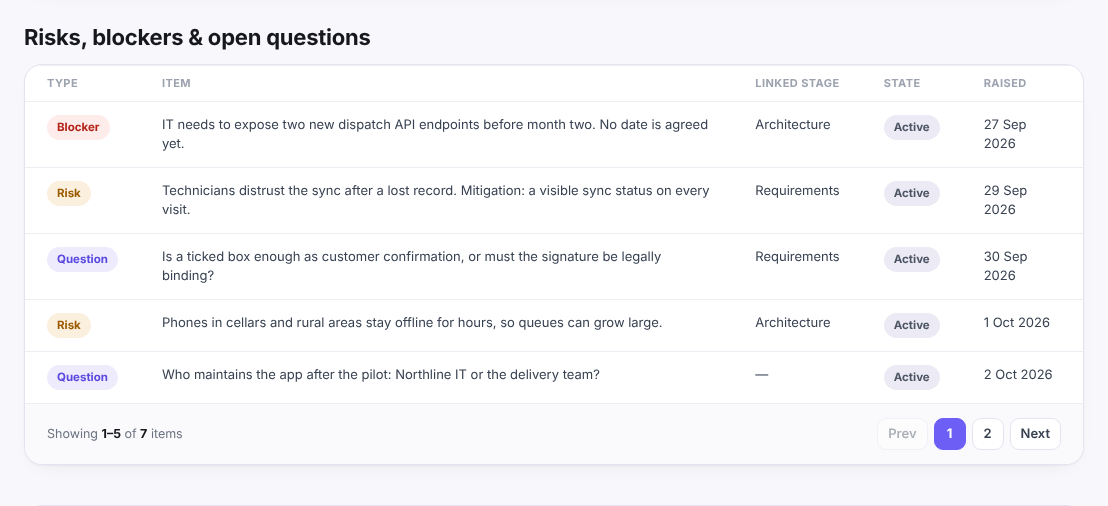Click Requirements stage in the technicians sync row
This screenshot has height=506, width=1108.
pyautogui.click(x=797, y=191)
